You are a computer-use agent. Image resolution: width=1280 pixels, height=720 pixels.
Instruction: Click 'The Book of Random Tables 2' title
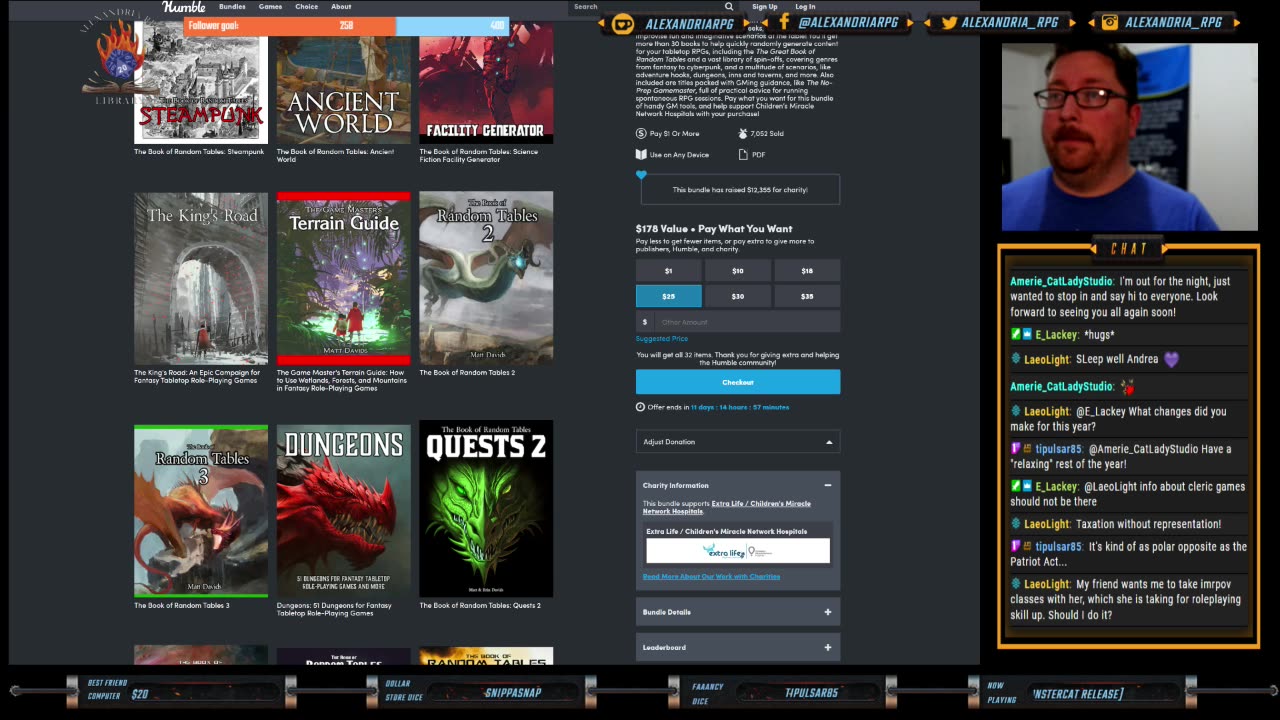click(467, 373)
